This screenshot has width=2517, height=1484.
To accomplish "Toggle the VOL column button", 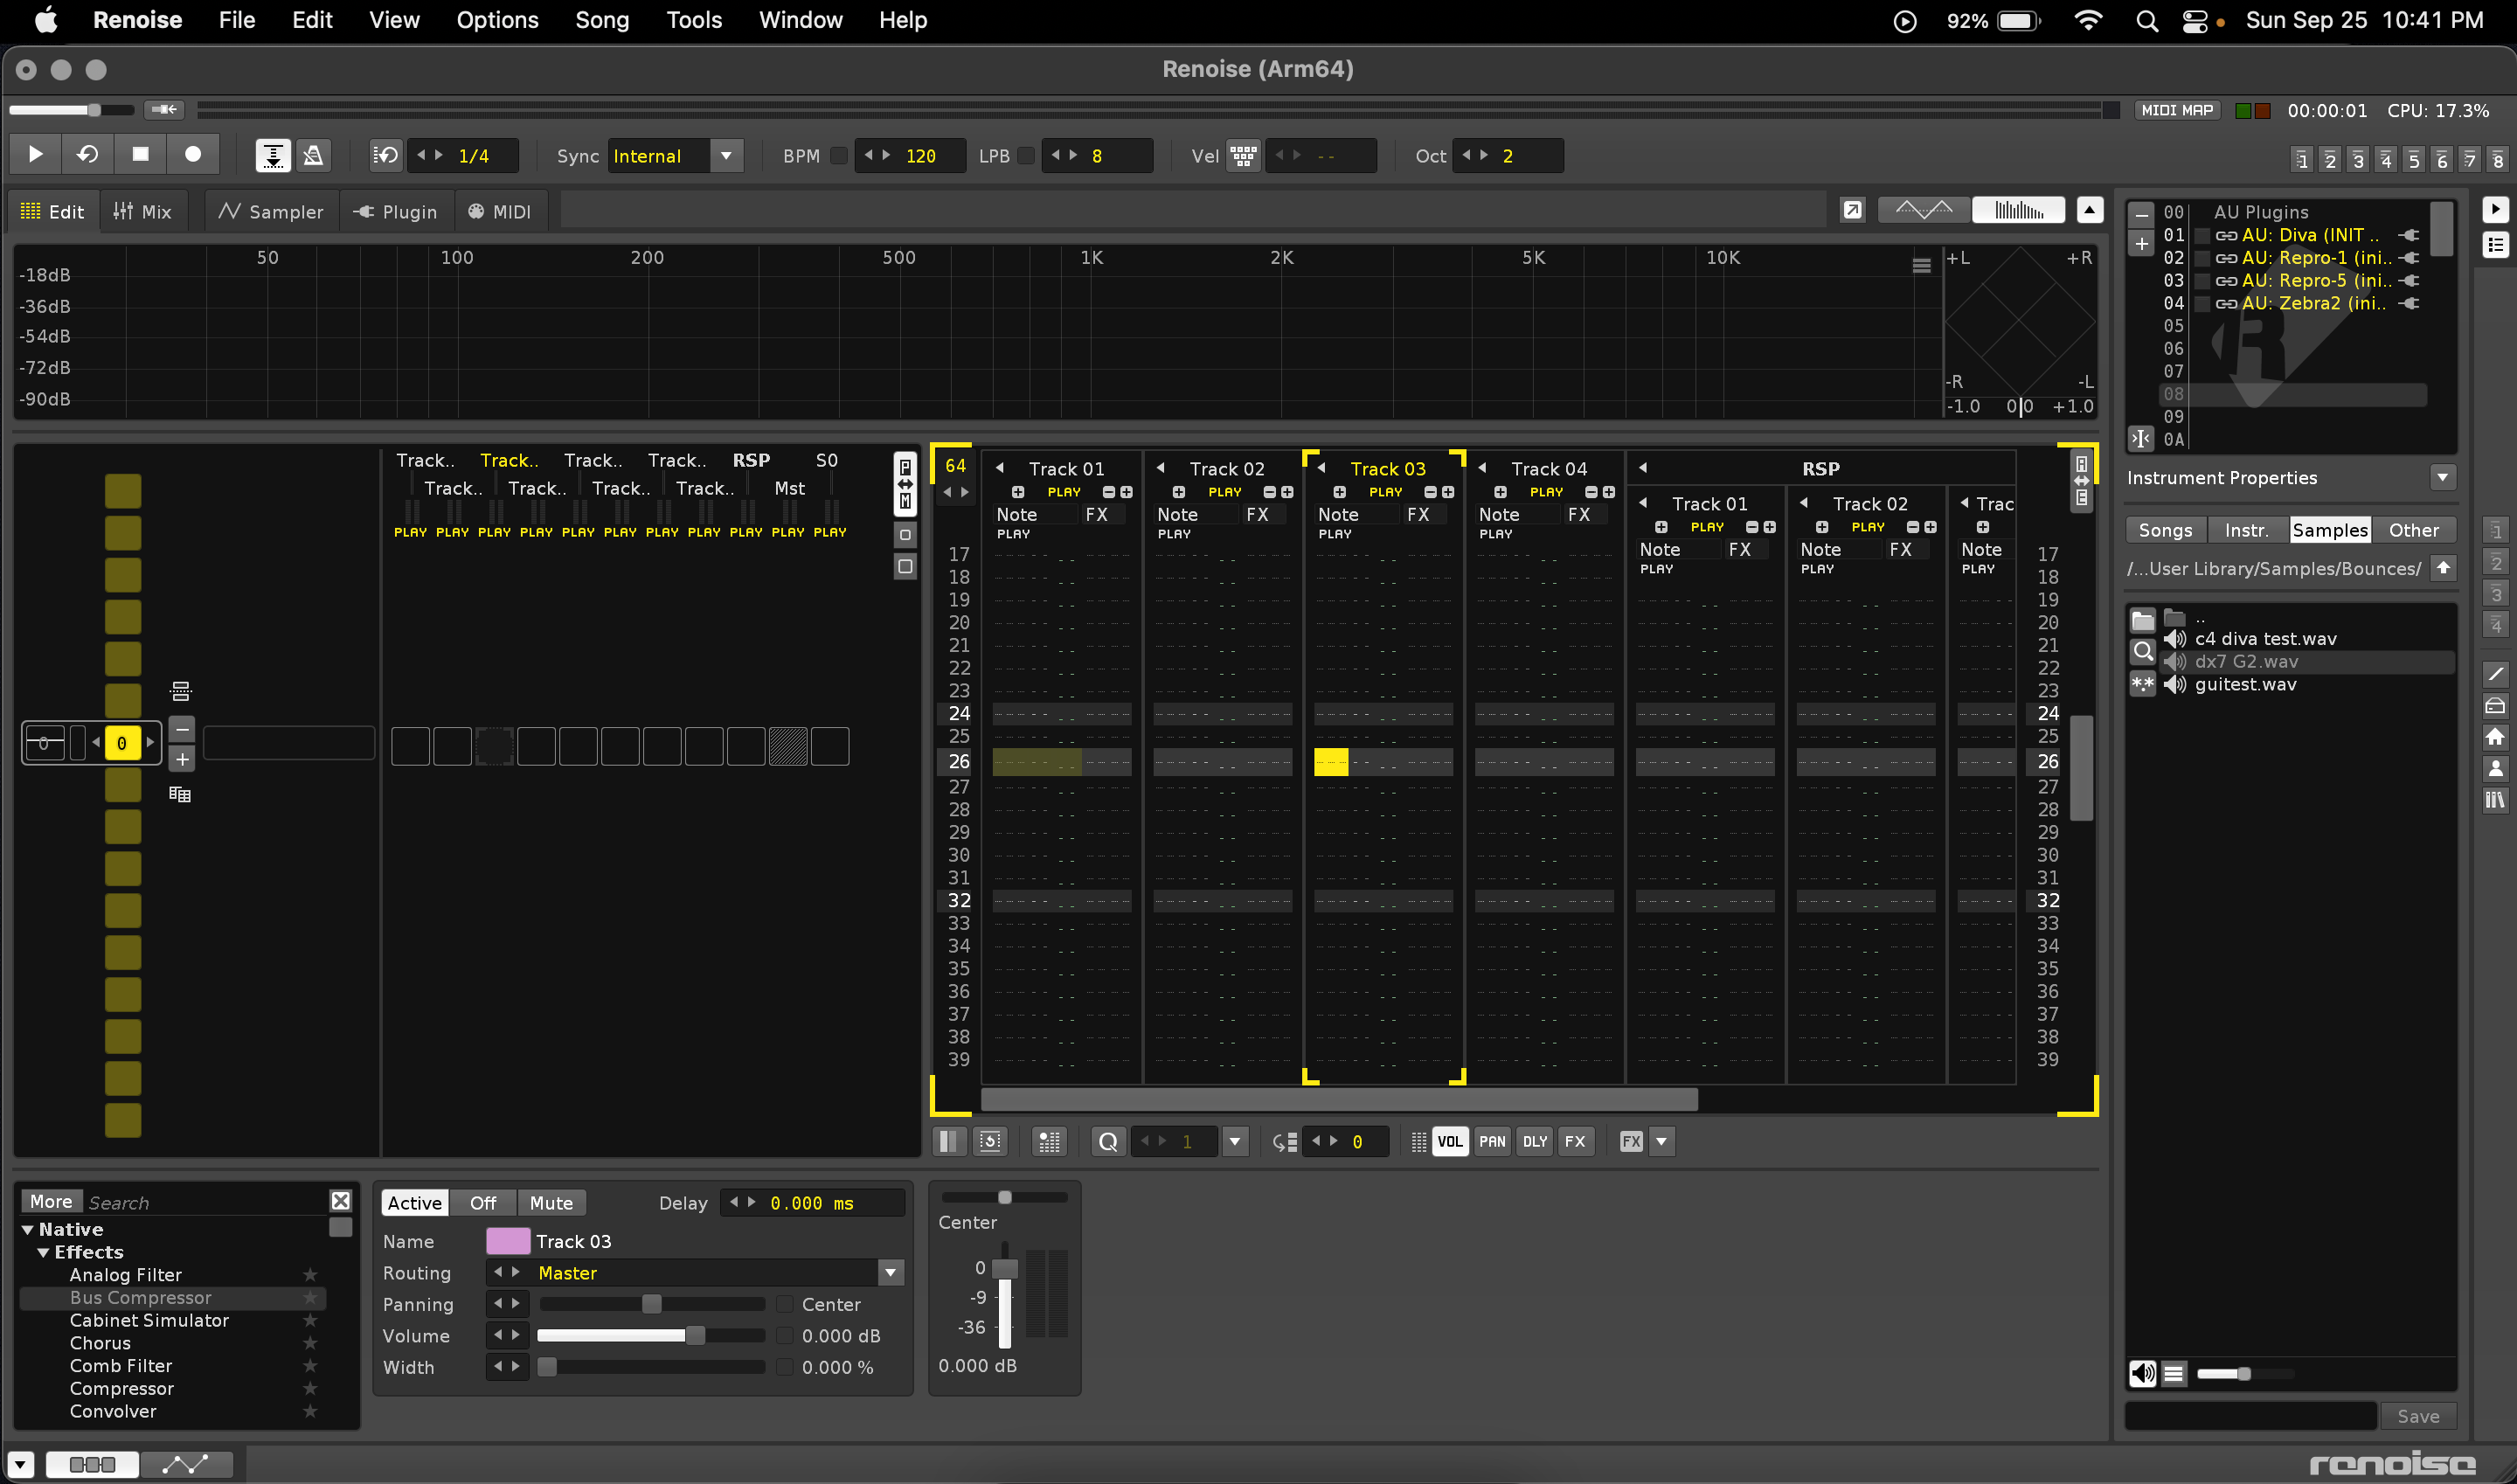I will 1450,1141.
